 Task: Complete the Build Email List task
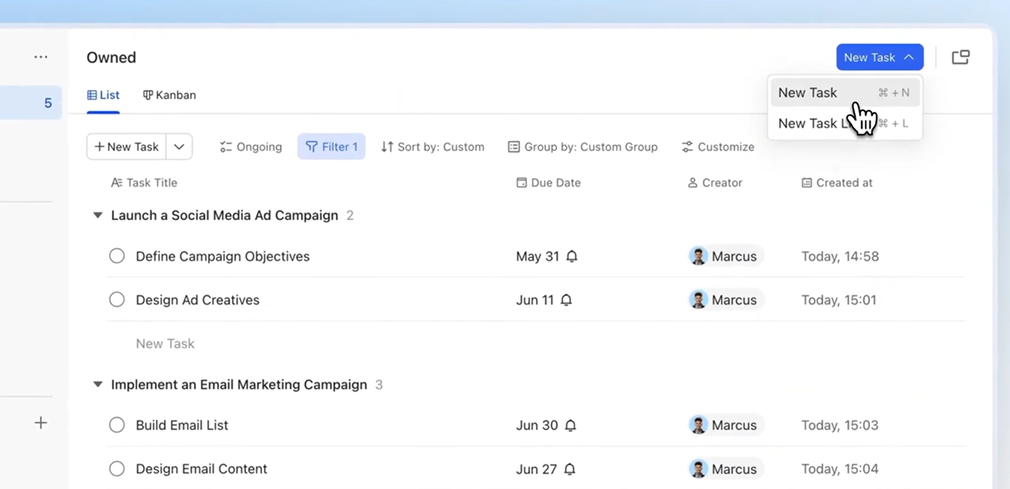pyautogui.click(x=117, y=425)
